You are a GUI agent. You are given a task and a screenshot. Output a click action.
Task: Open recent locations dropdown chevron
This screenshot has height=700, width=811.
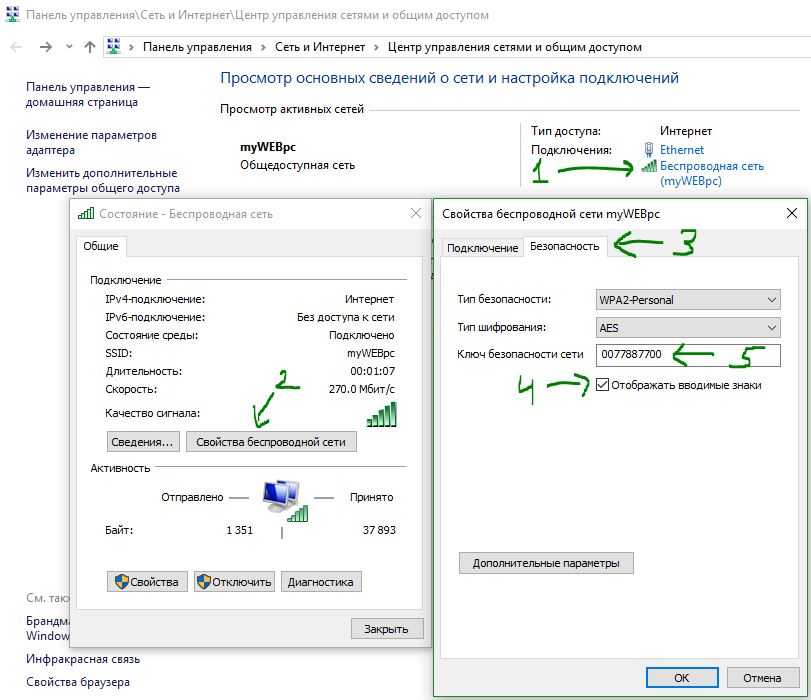pos(69,47)
